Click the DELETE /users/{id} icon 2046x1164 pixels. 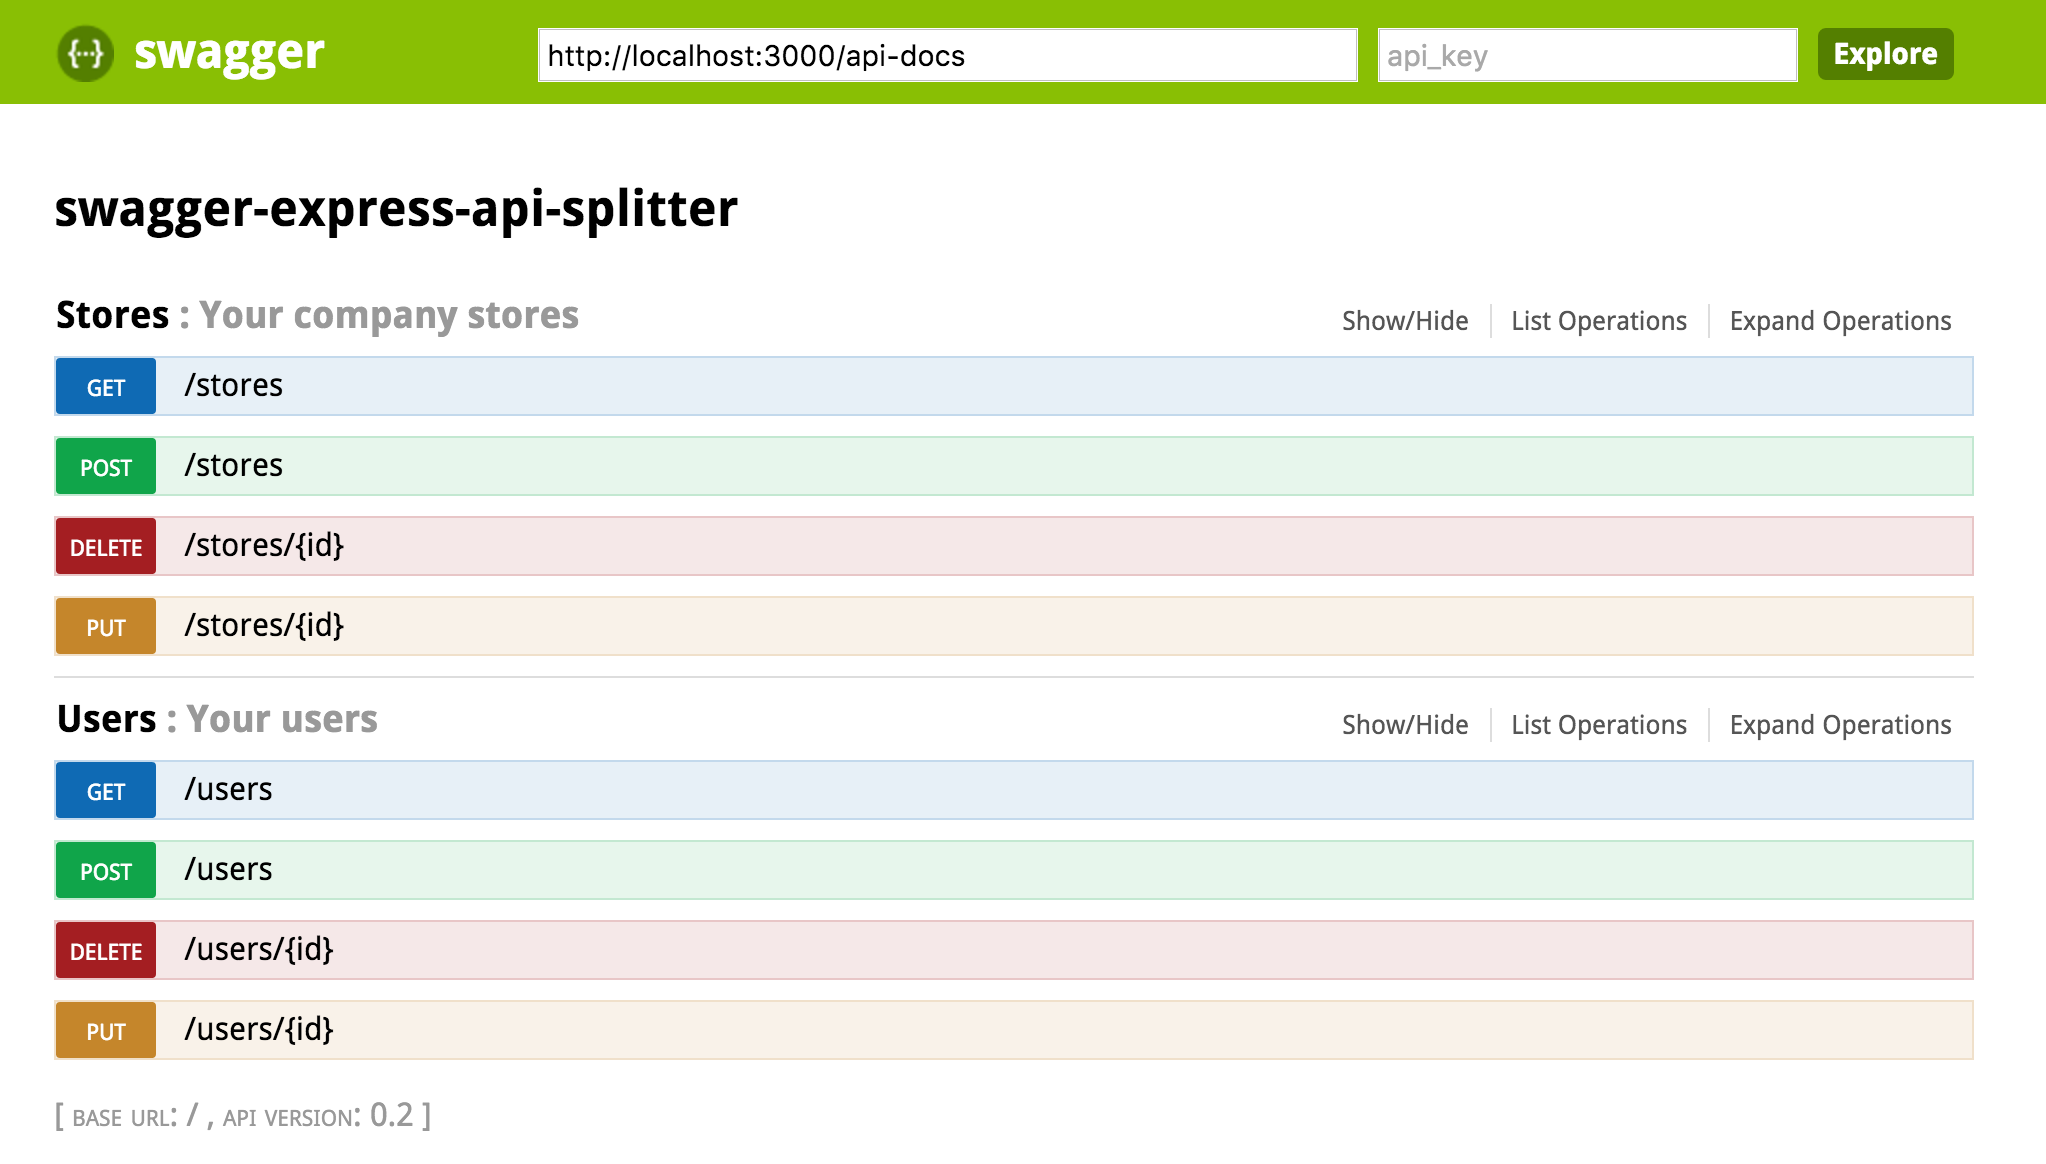tap(107, 949)
